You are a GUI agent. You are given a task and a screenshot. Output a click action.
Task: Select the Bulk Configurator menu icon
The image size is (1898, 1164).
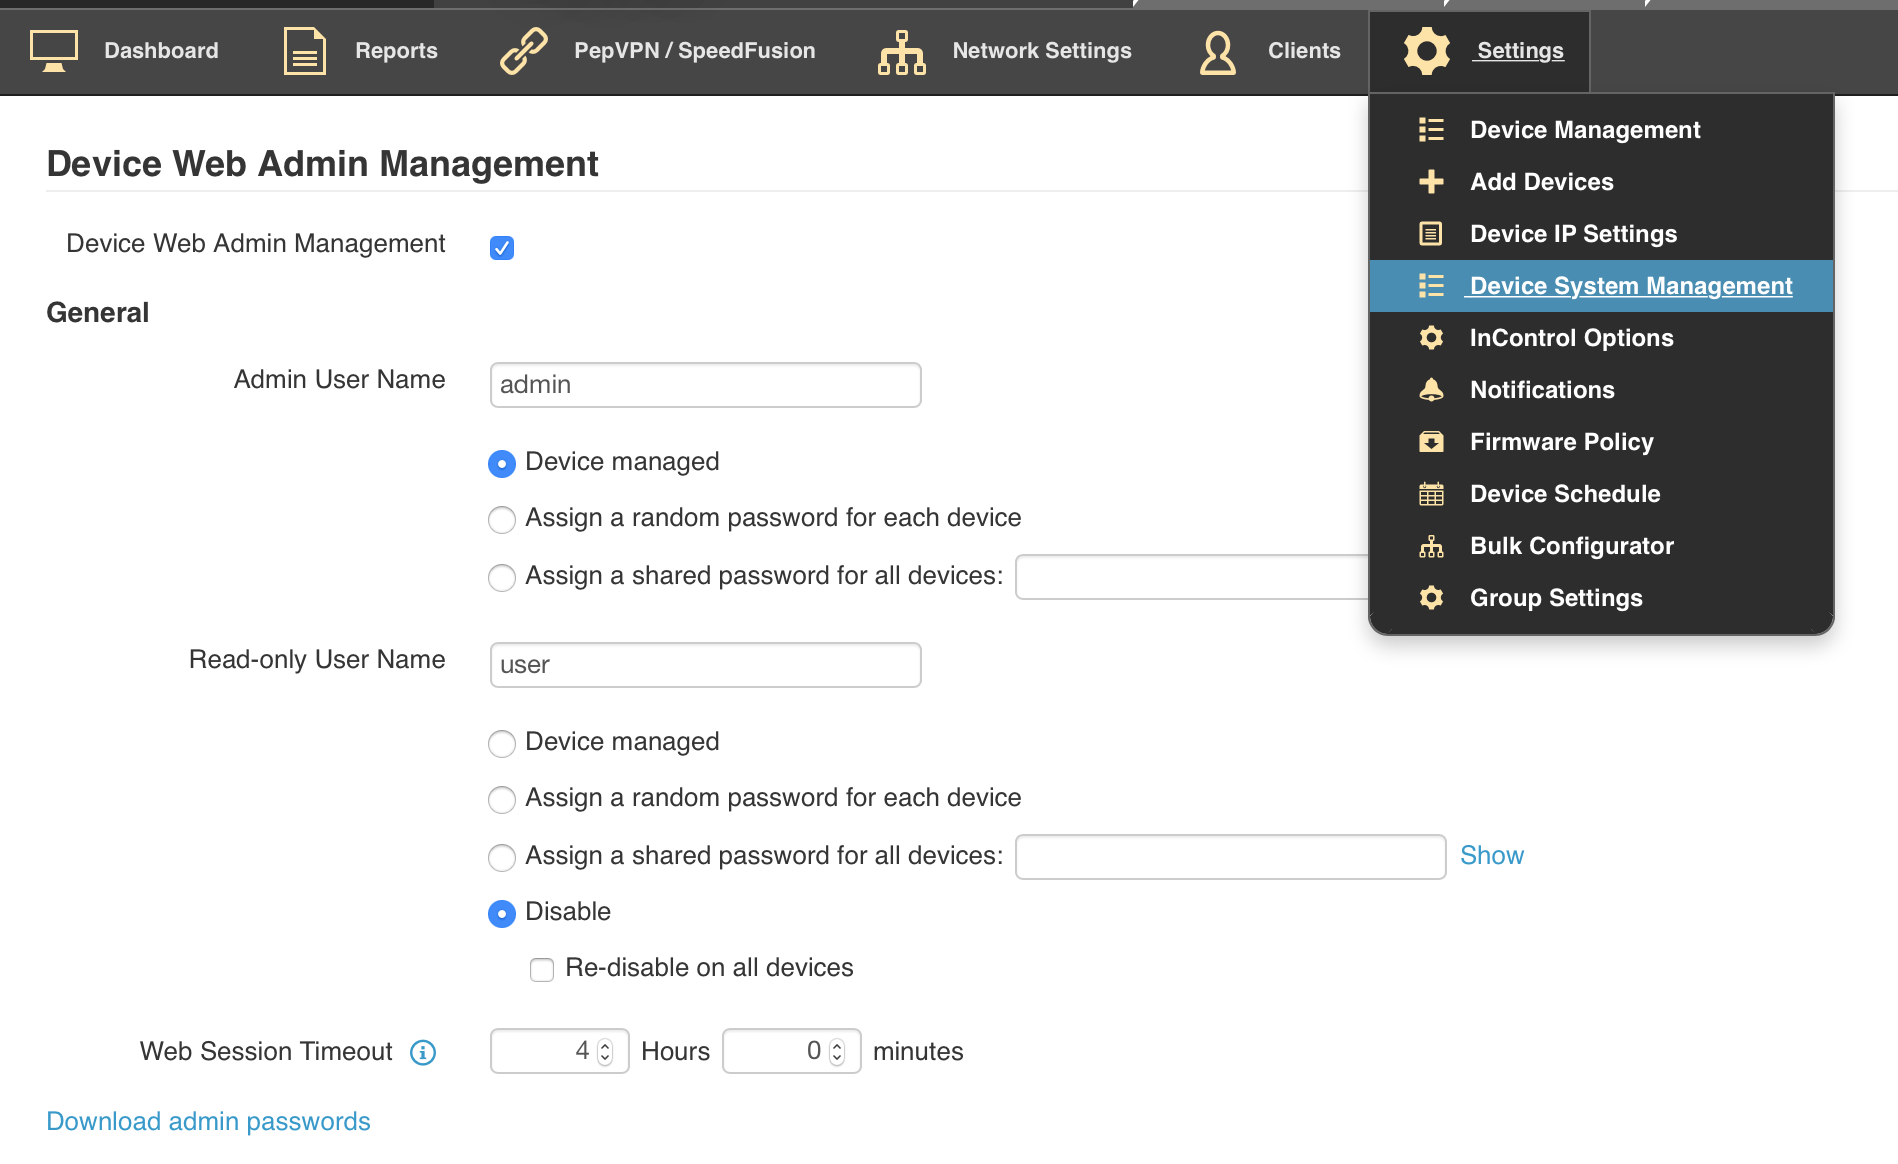(1431, 546)
